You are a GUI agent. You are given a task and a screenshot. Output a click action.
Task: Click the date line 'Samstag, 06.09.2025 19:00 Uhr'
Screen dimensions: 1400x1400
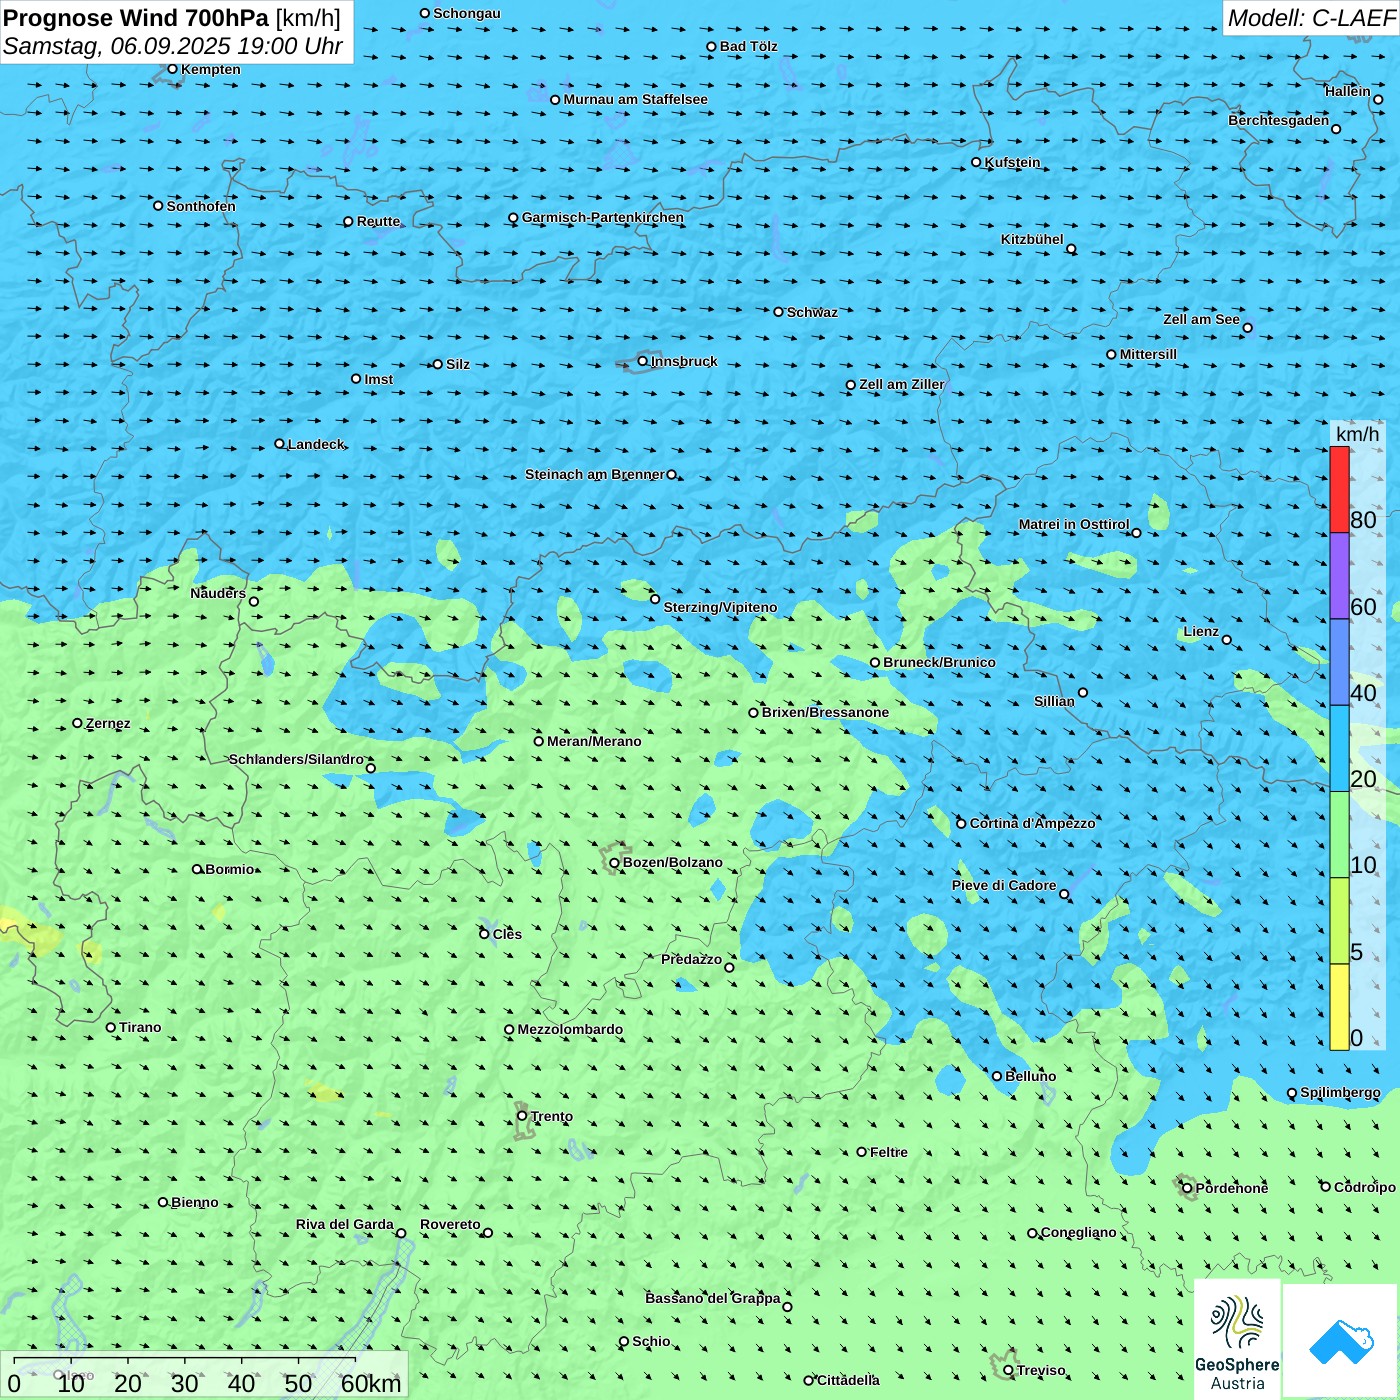click(x=173, y=46)
